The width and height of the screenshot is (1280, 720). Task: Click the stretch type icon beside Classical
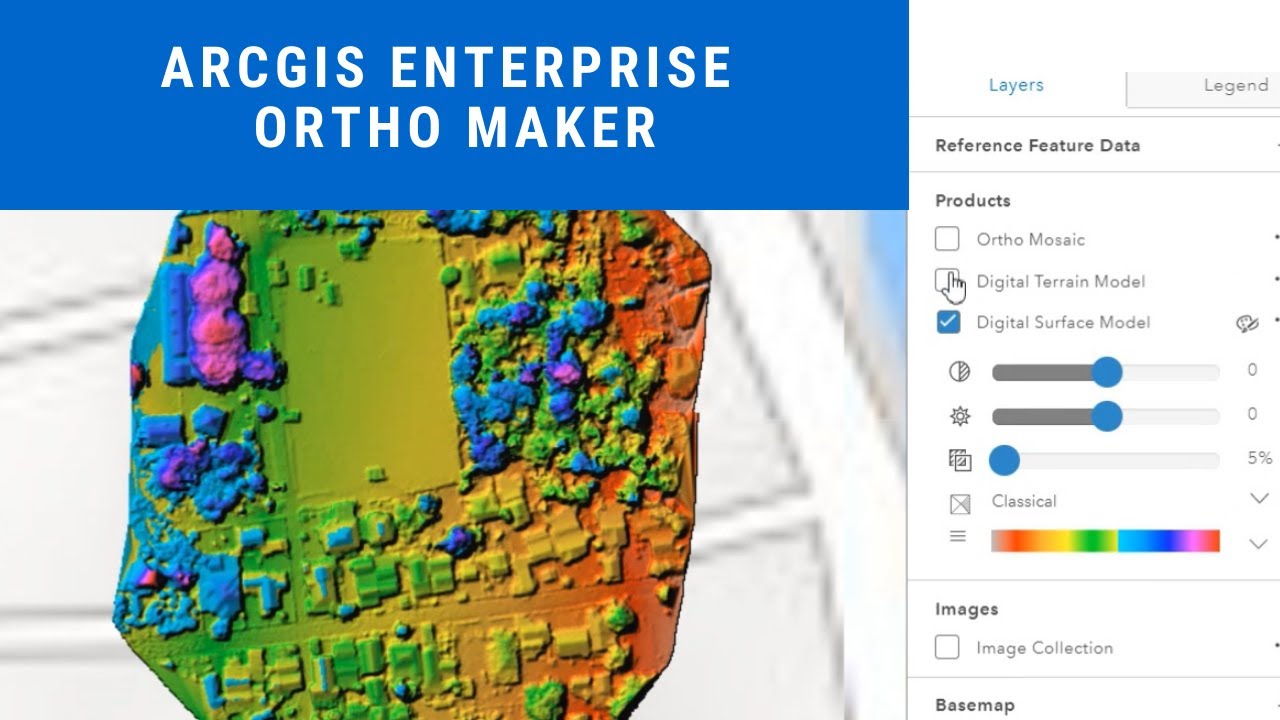click(959, 503)
